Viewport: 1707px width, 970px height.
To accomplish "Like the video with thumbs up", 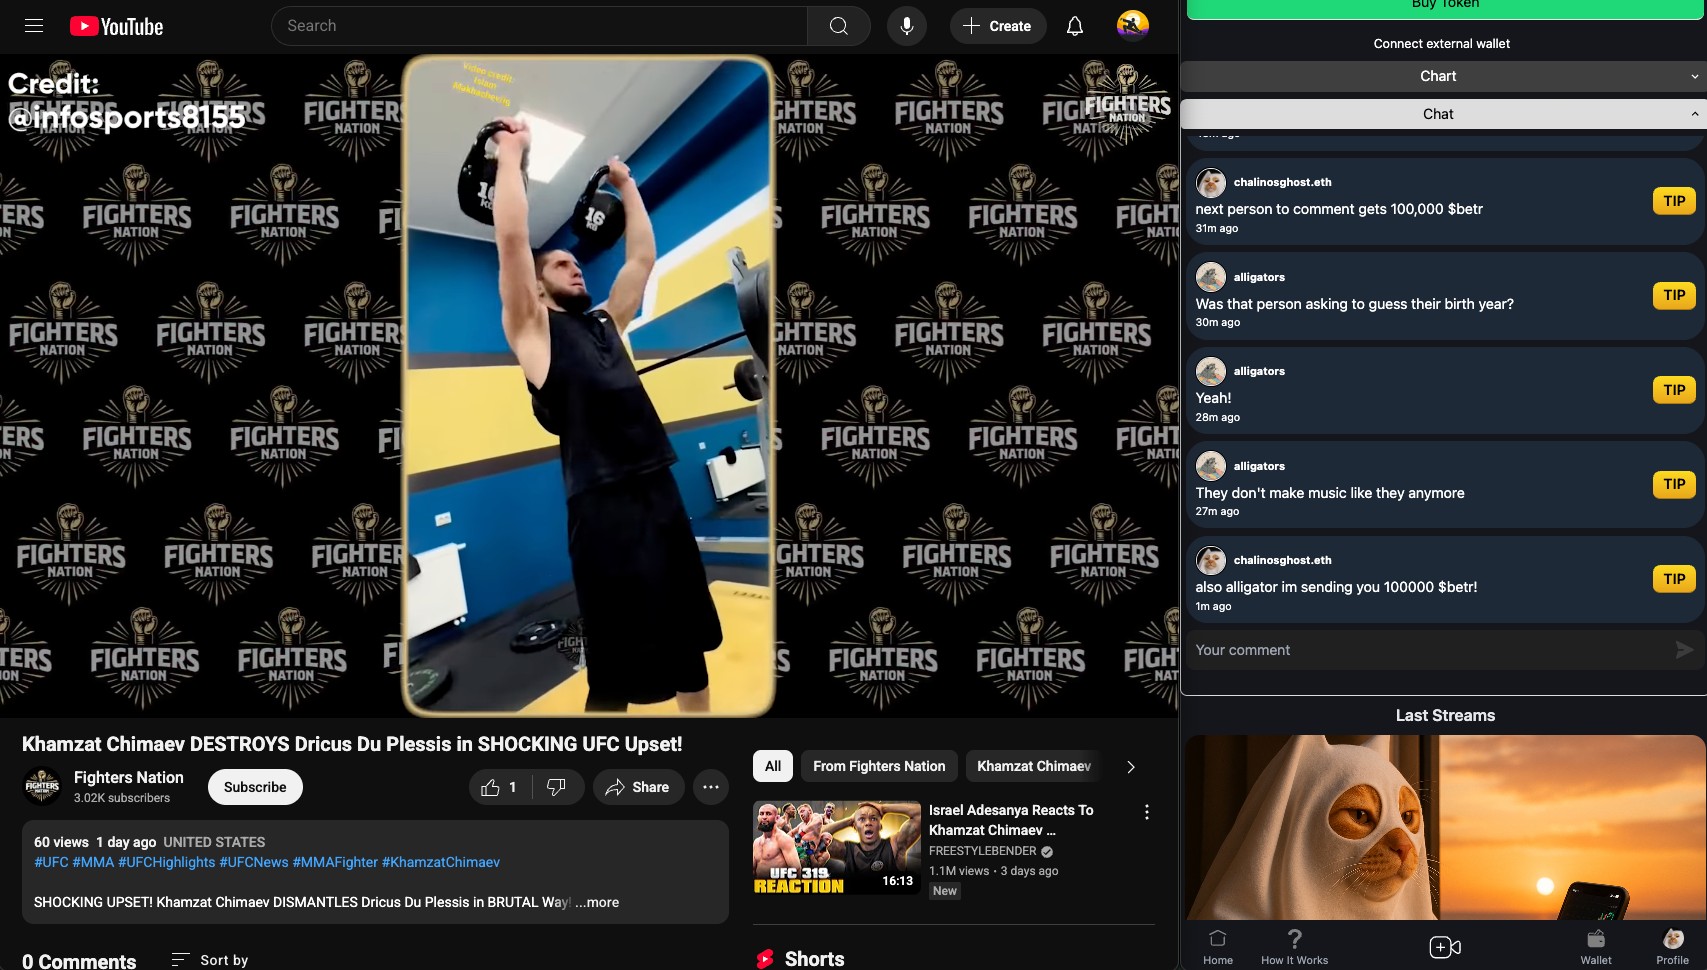I will (x=500, y=787).
